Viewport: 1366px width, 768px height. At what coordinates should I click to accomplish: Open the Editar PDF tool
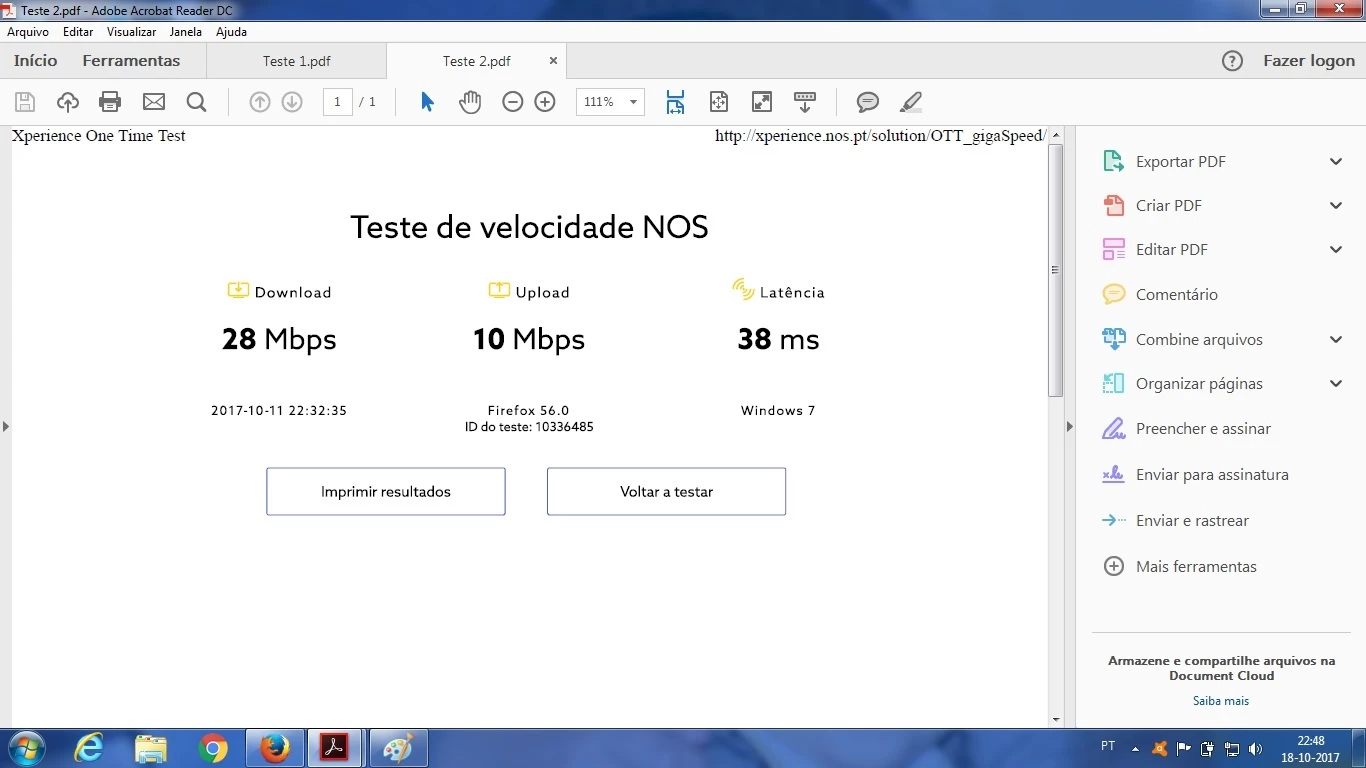click(x=1171, y=250)
